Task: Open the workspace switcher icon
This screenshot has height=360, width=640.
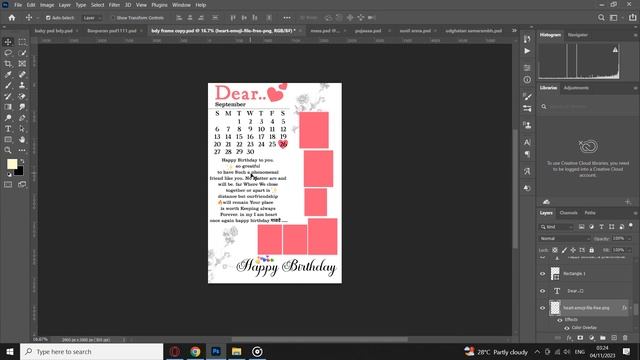Action: 613,18
